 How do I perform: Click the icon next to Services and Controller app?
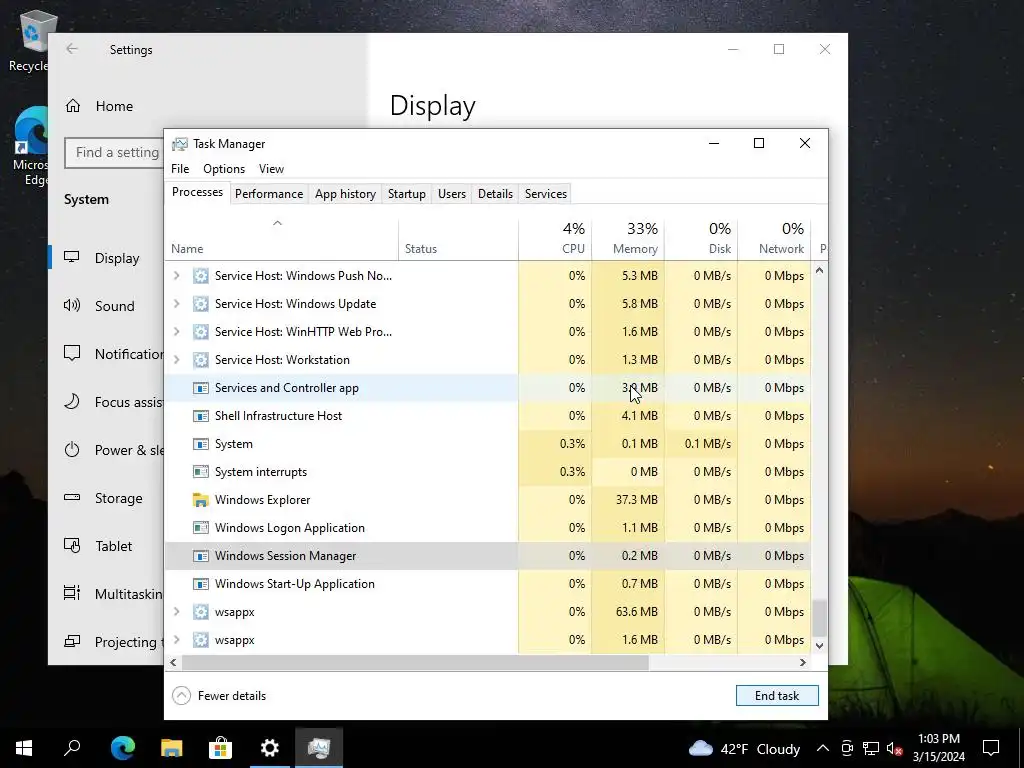[x=200, y=388]
